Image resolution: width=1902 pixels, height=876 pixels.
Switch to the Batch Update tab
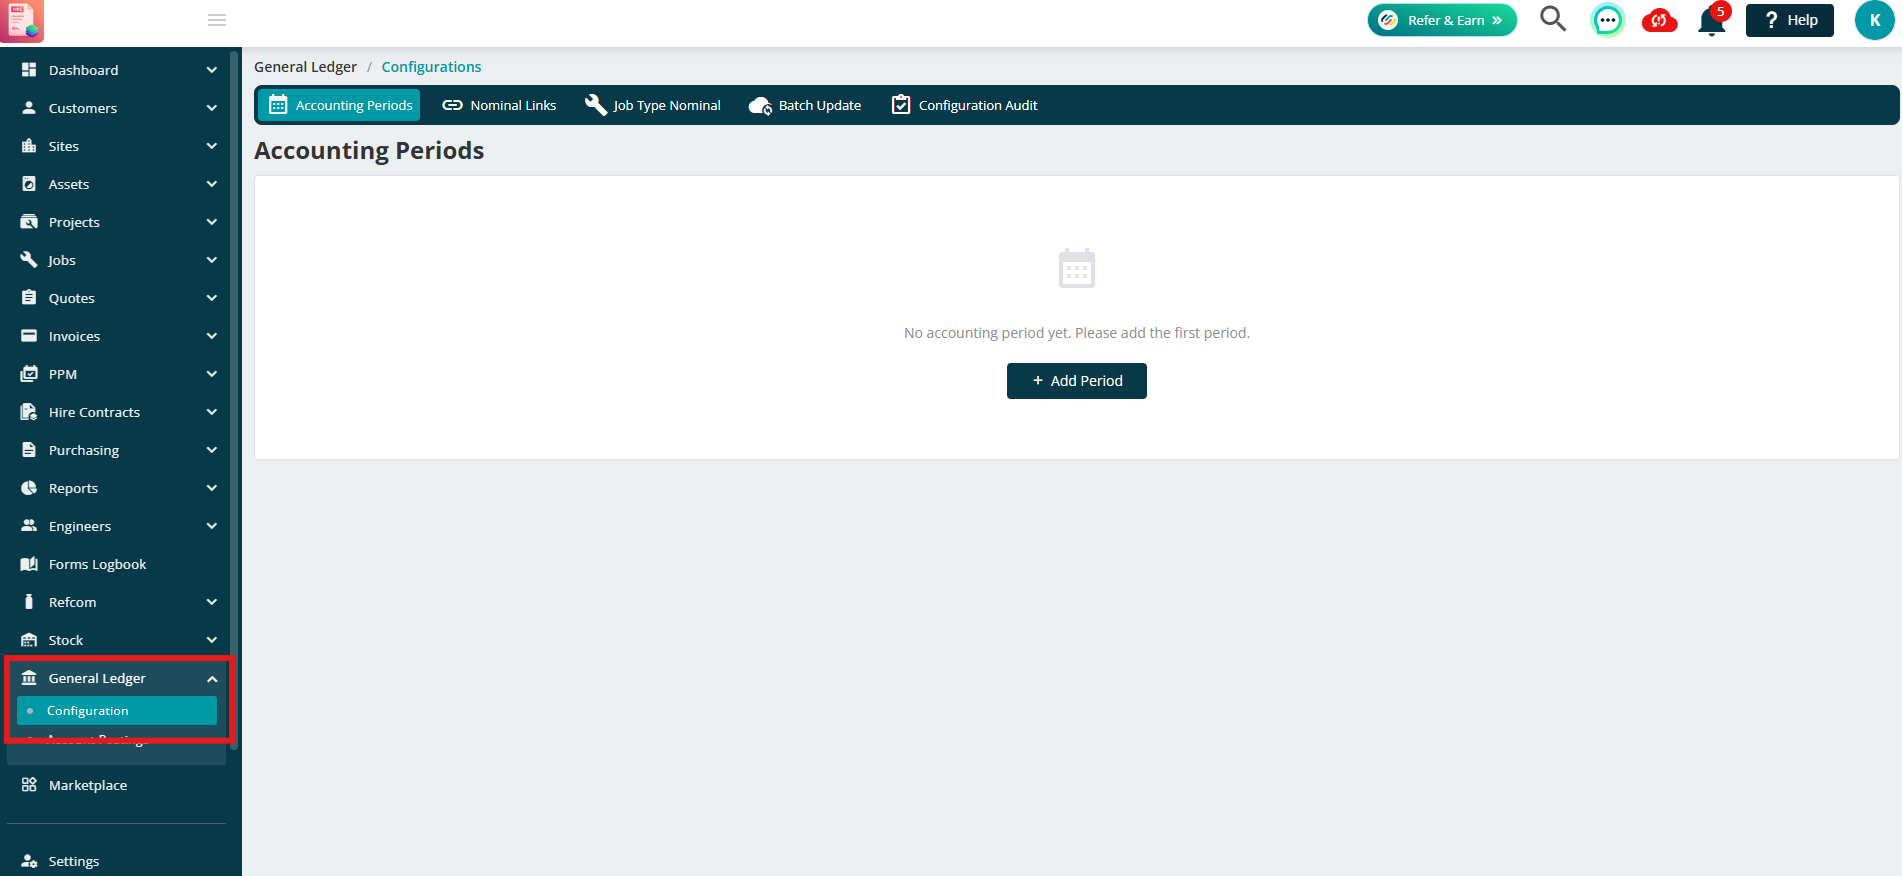[x=805, y=105]
